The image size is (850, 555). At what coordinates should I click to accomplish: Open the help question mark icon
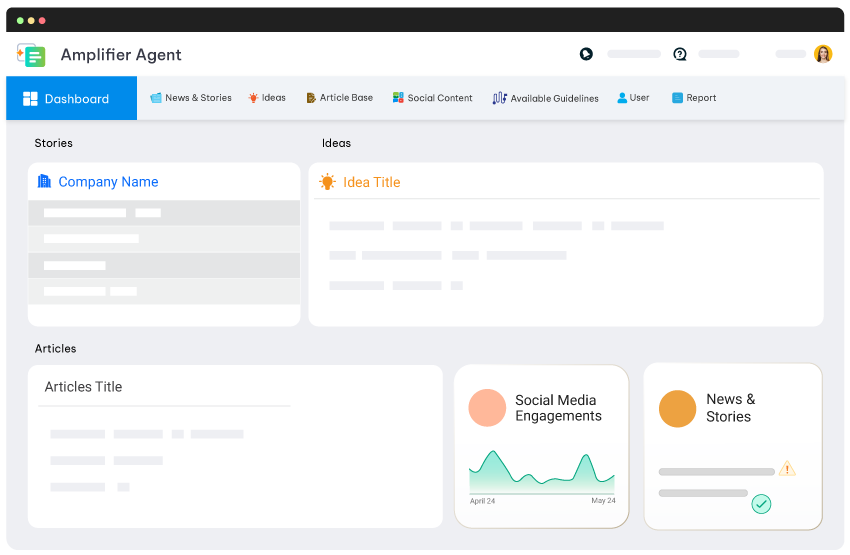click(680, 54)
